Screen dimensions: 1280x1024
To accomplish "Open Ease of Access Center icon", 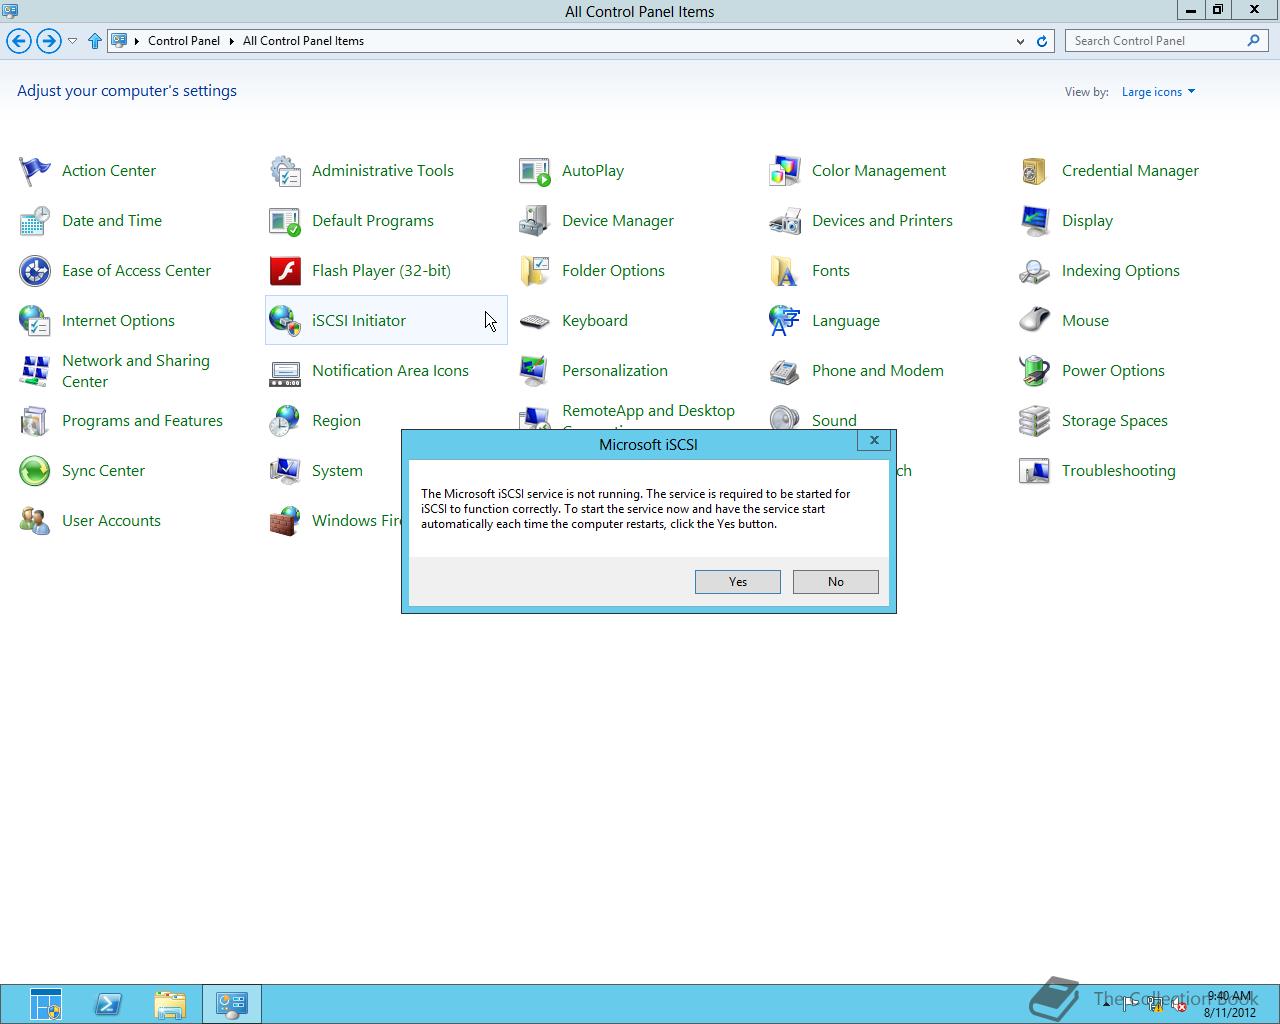I will point(35,271).
